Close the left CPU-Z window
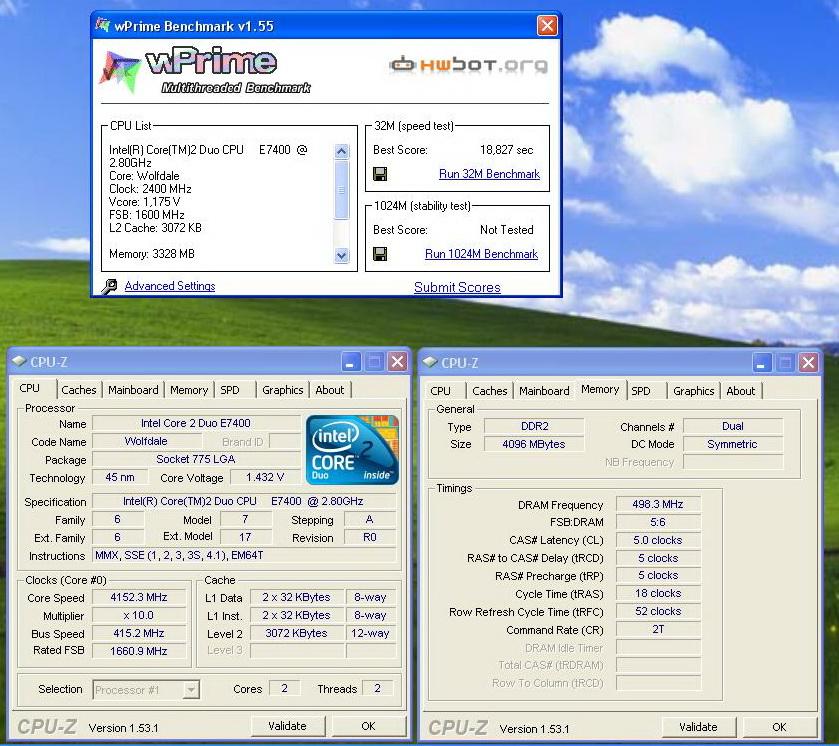Viewport: 839px width, 746px height. pos(397,362)
